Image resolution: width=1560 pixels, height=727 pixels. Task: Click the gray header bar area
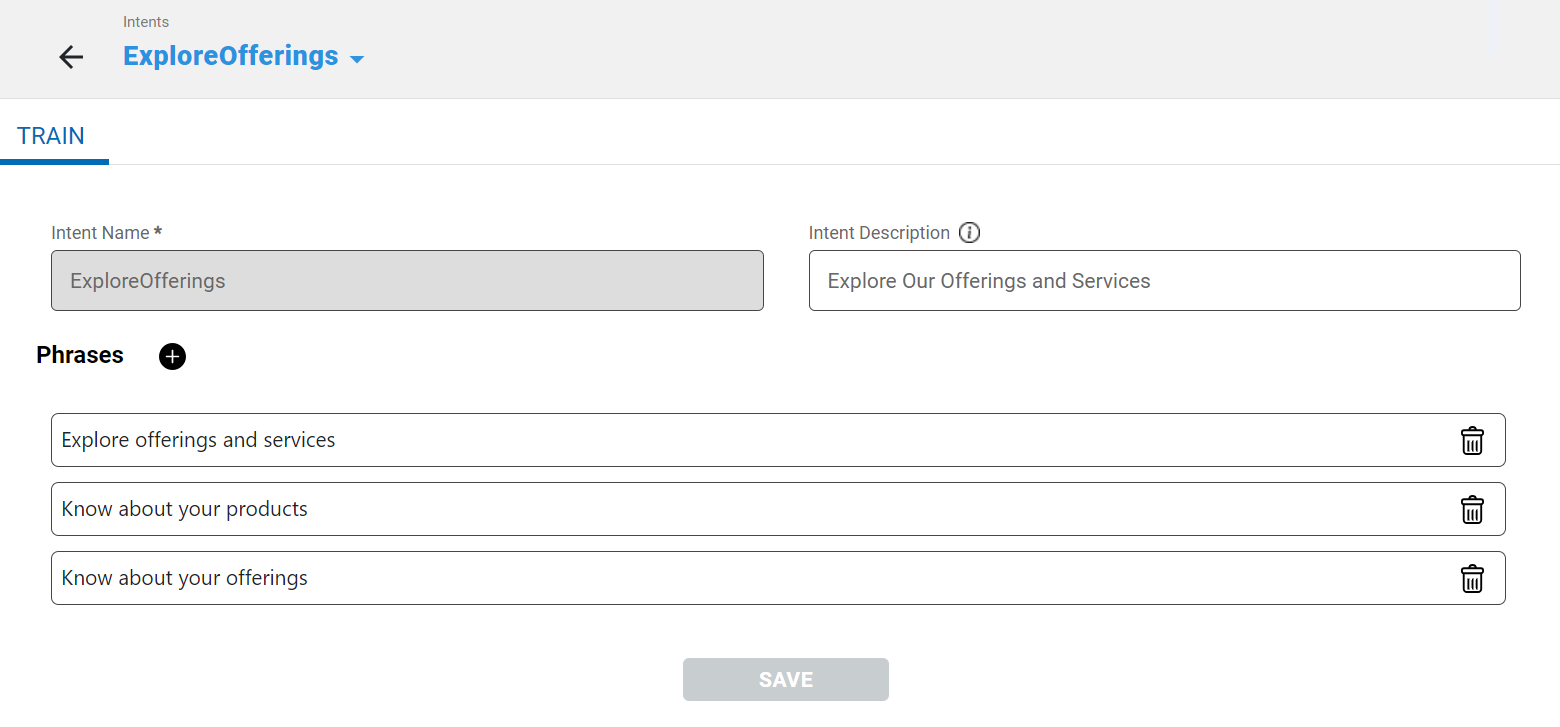click(x=900, y=50)
